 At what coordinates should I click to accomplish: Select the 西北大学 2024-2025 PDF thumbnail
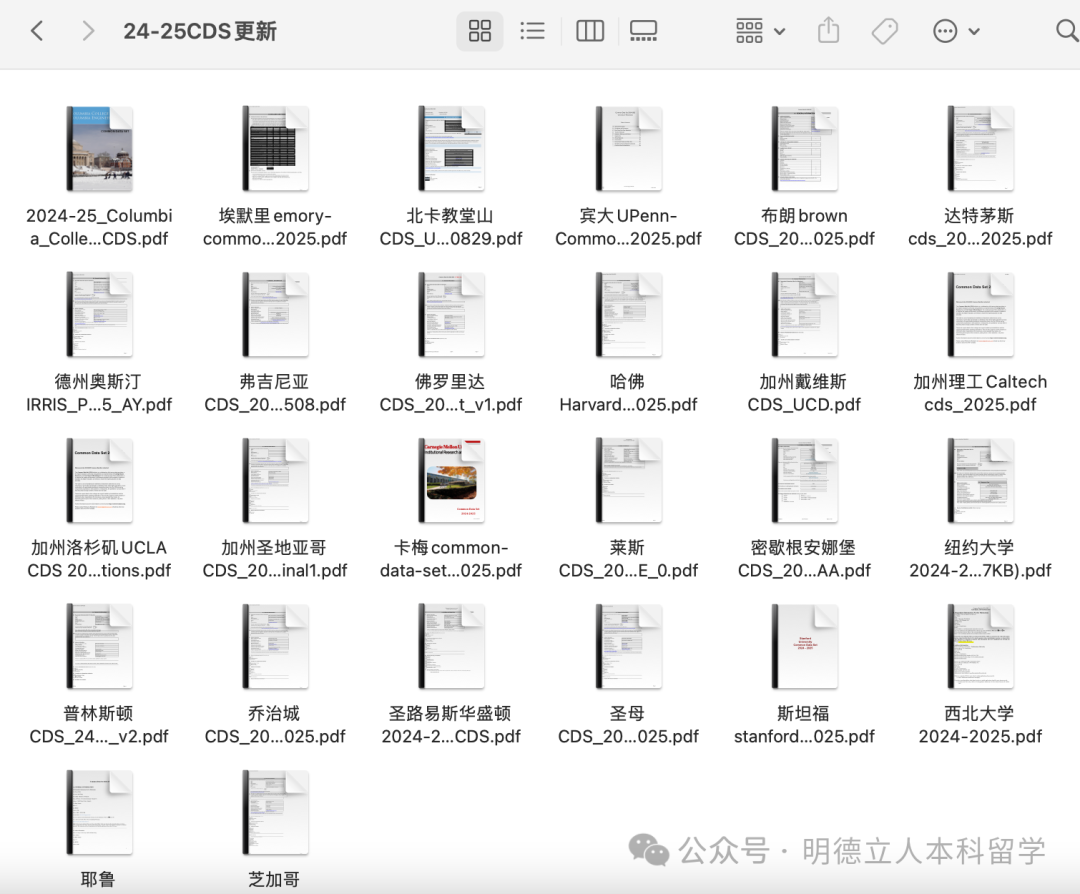point(980,647)
